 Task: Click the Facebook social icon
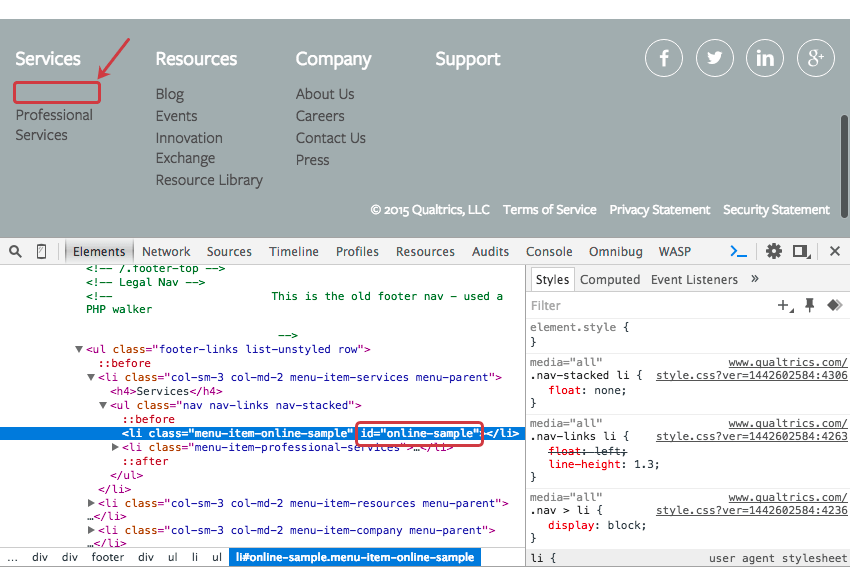pyautogui.click(x=664, y=58)
